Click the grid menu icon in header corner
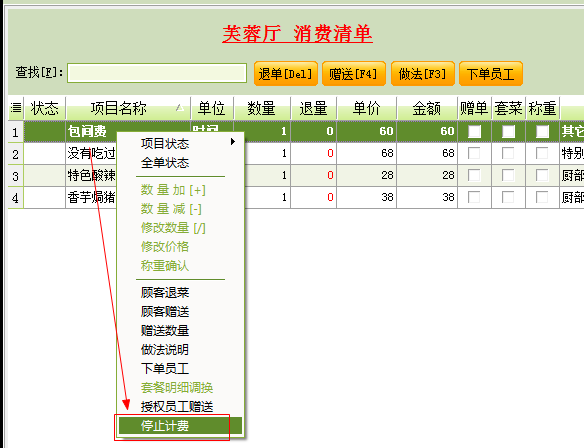 (16, 108)
